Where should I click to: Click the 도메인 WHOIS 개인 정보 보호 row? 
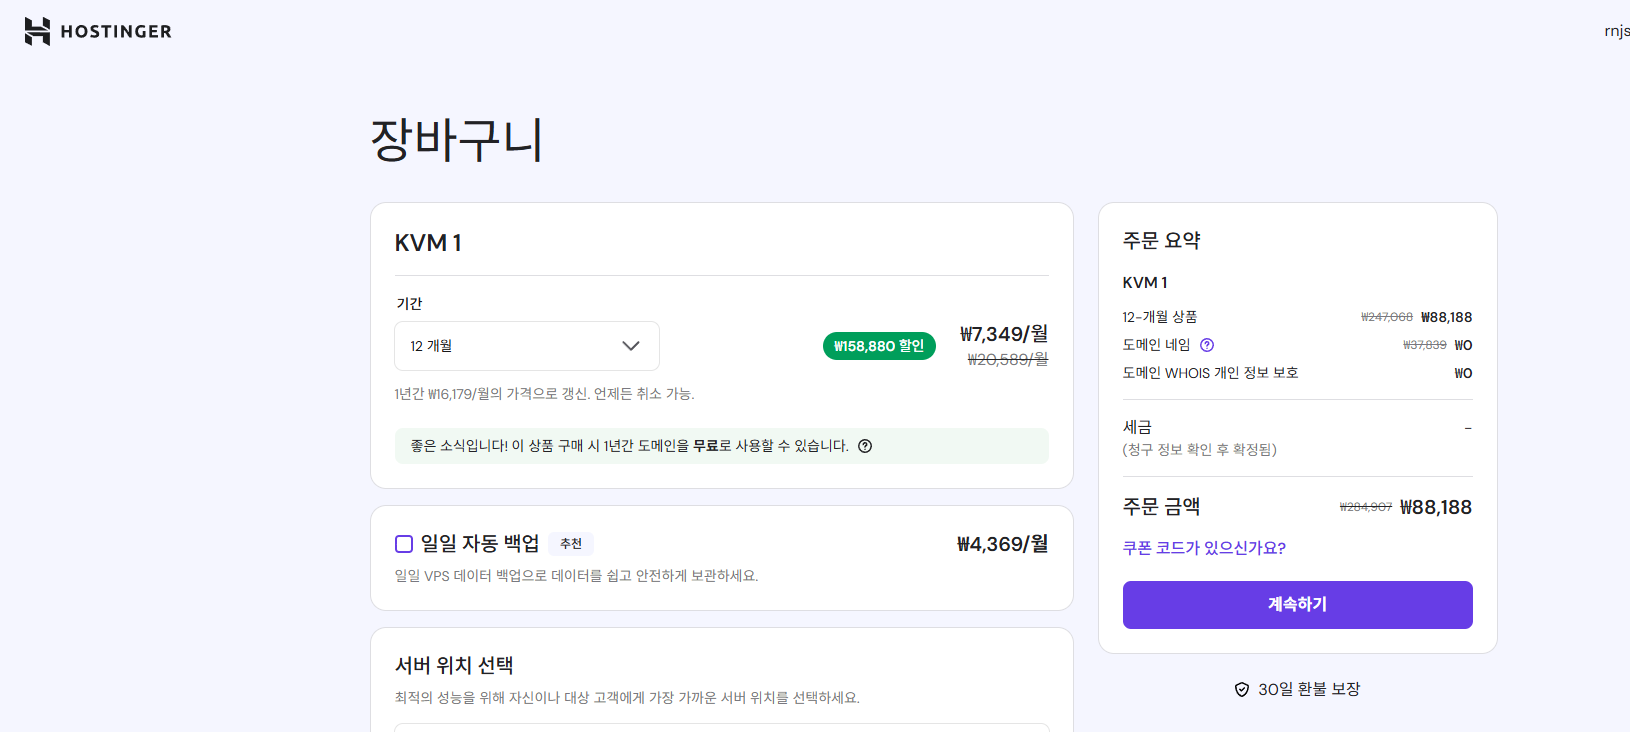click(1297, 373)
